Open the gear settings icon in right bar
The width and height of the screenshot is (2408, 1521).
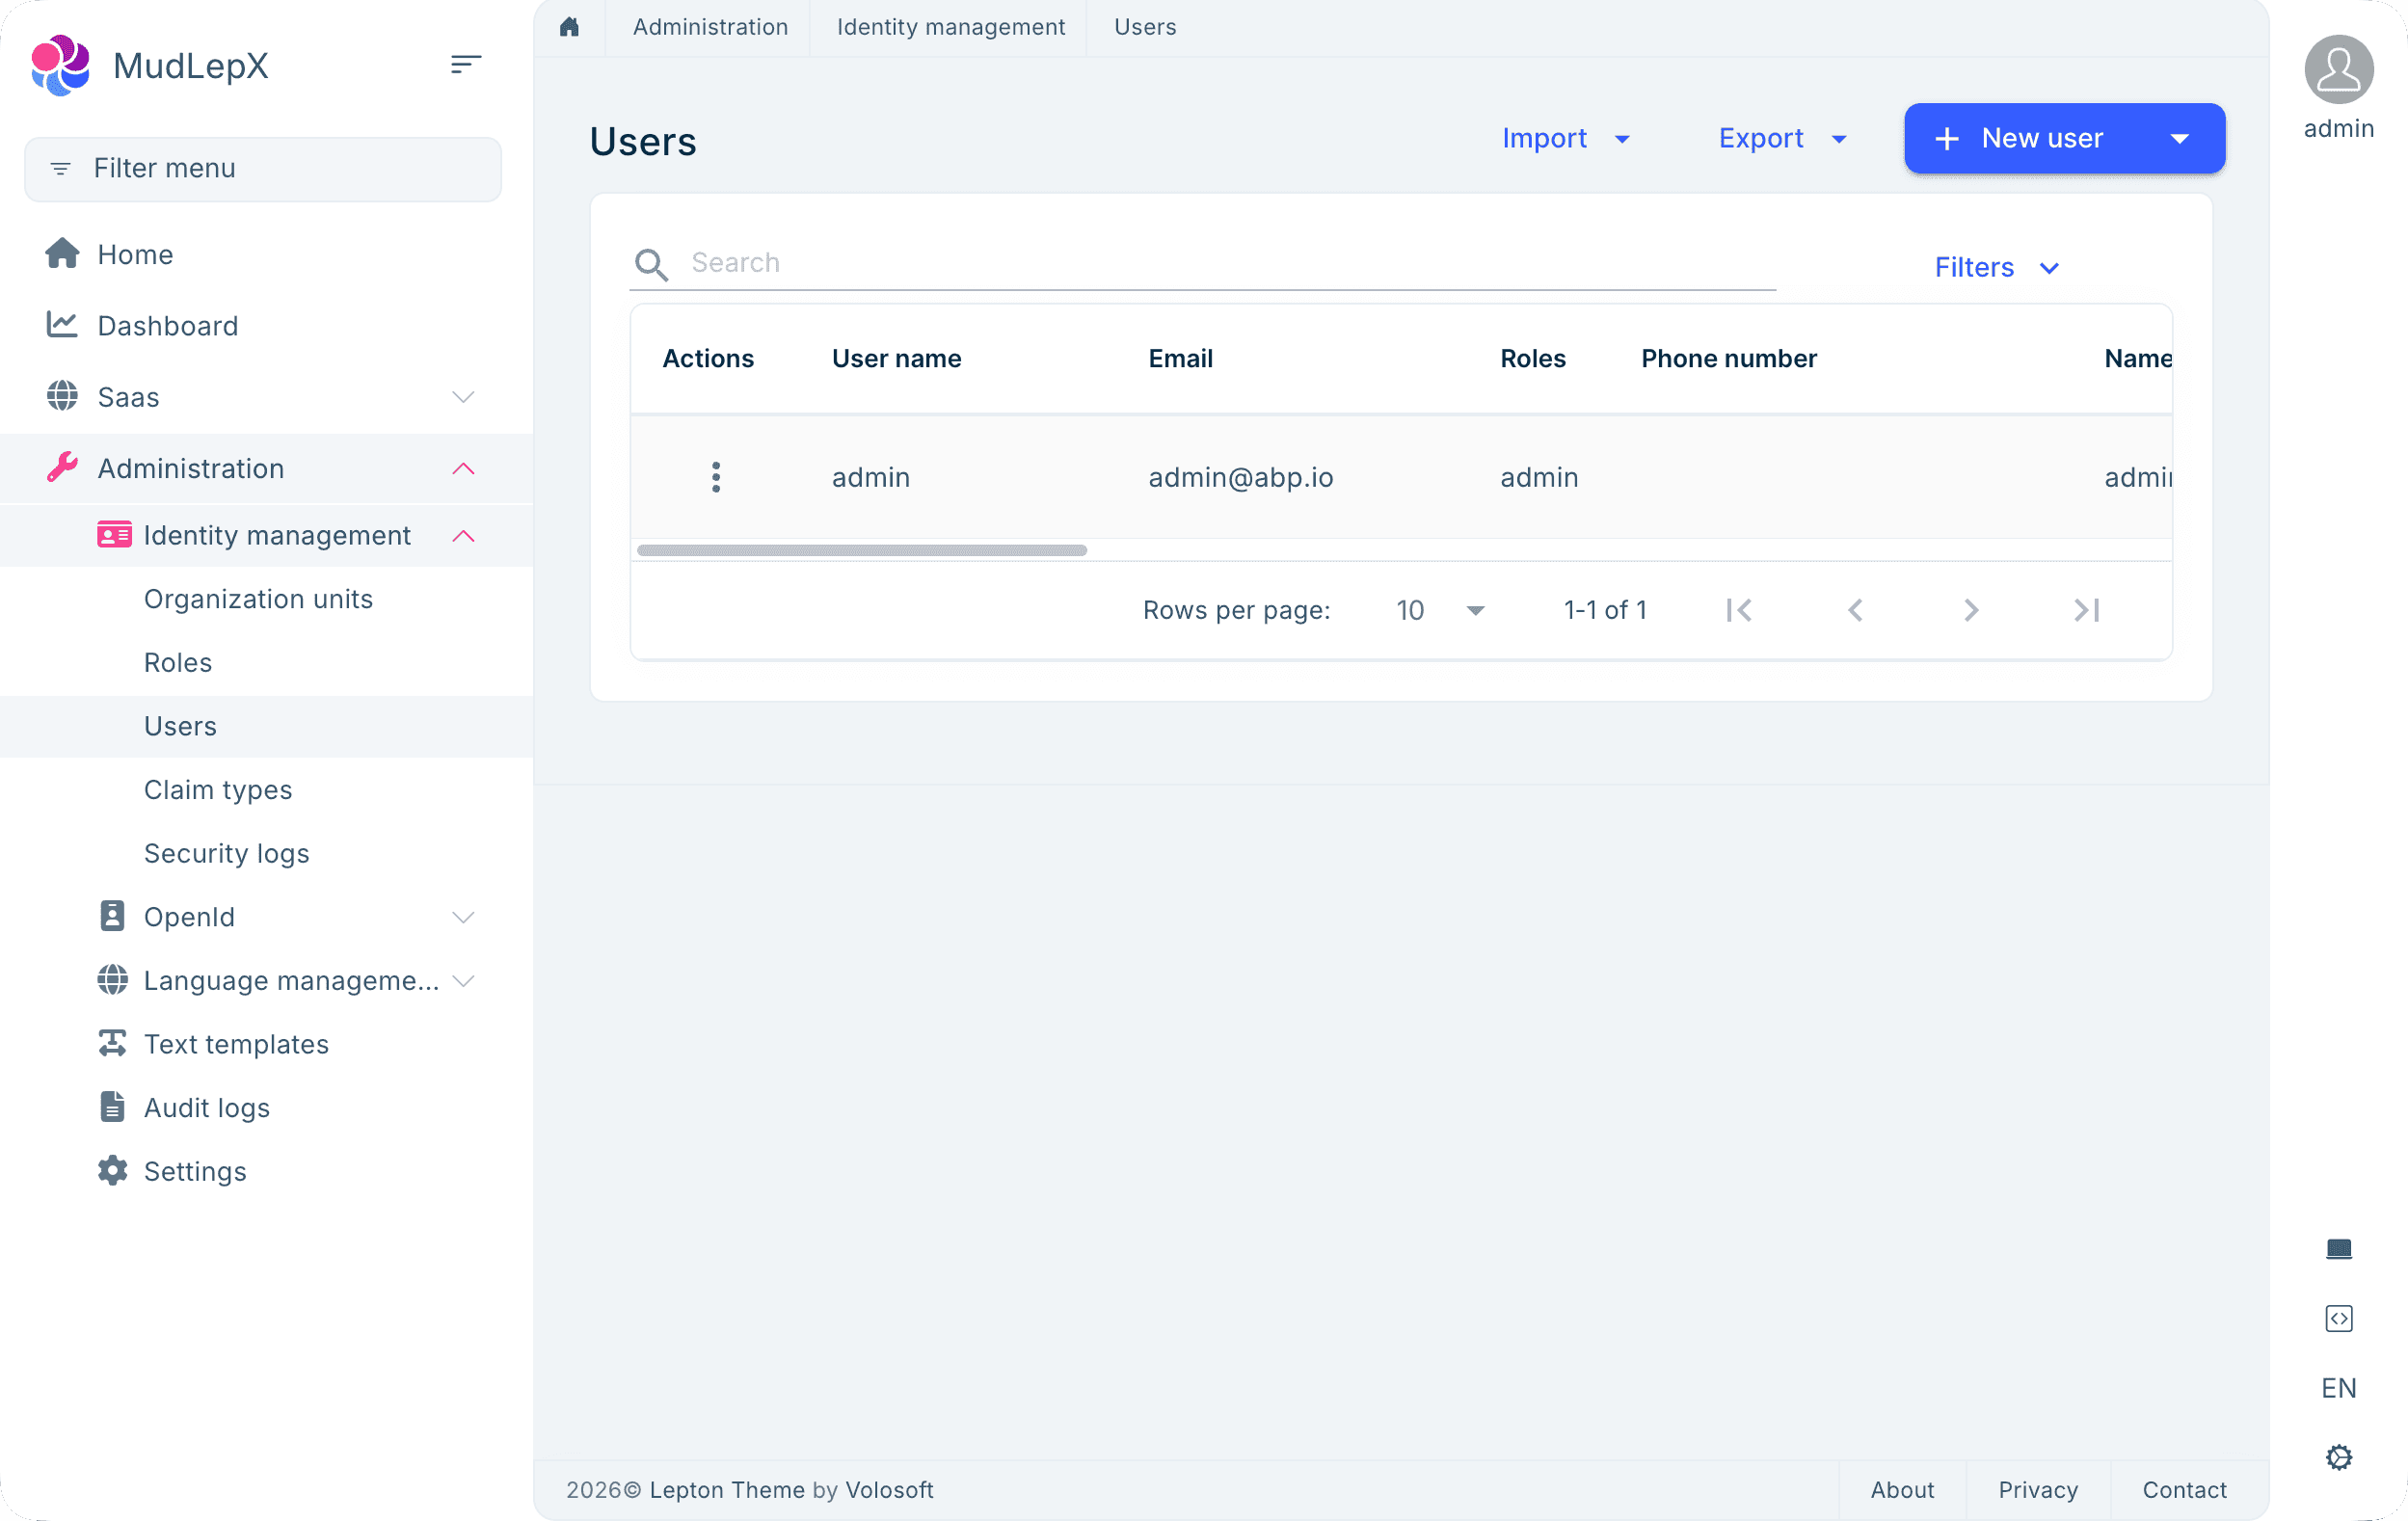(2339, 1457)
